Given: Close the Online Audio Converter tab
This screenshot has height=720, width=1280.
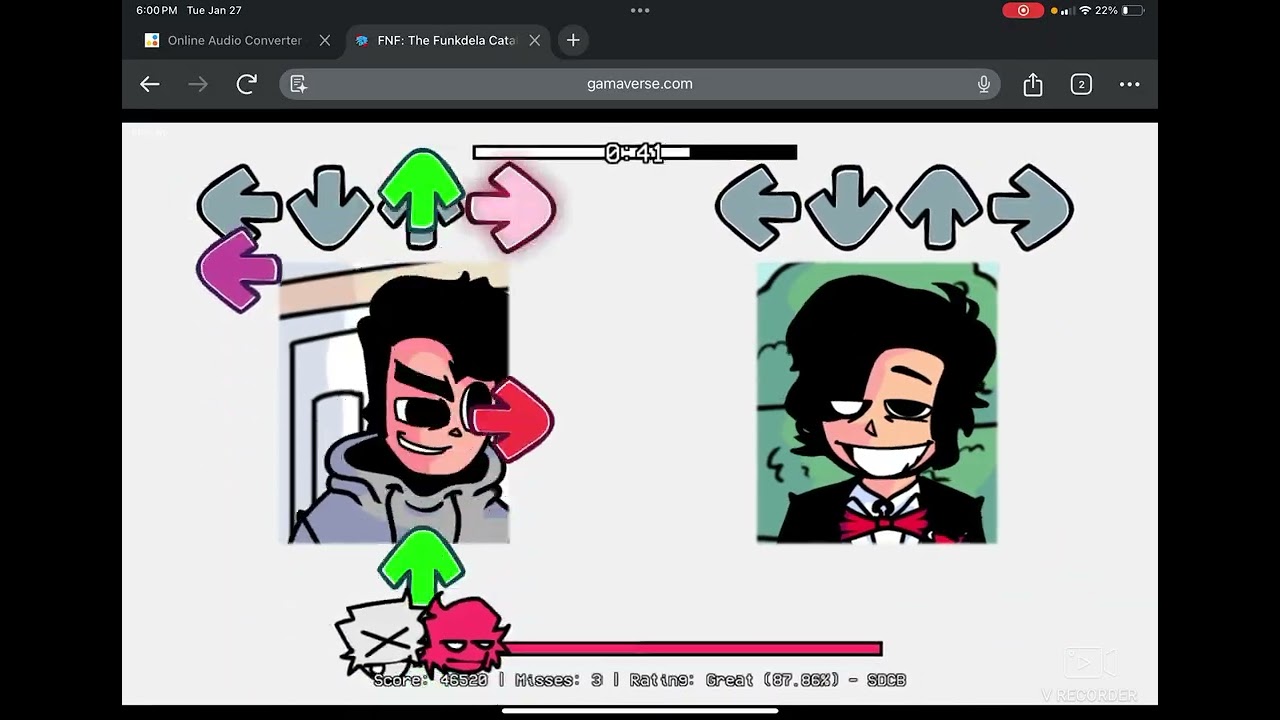Looking at the screenshot, I should click(x=325, y=40).
